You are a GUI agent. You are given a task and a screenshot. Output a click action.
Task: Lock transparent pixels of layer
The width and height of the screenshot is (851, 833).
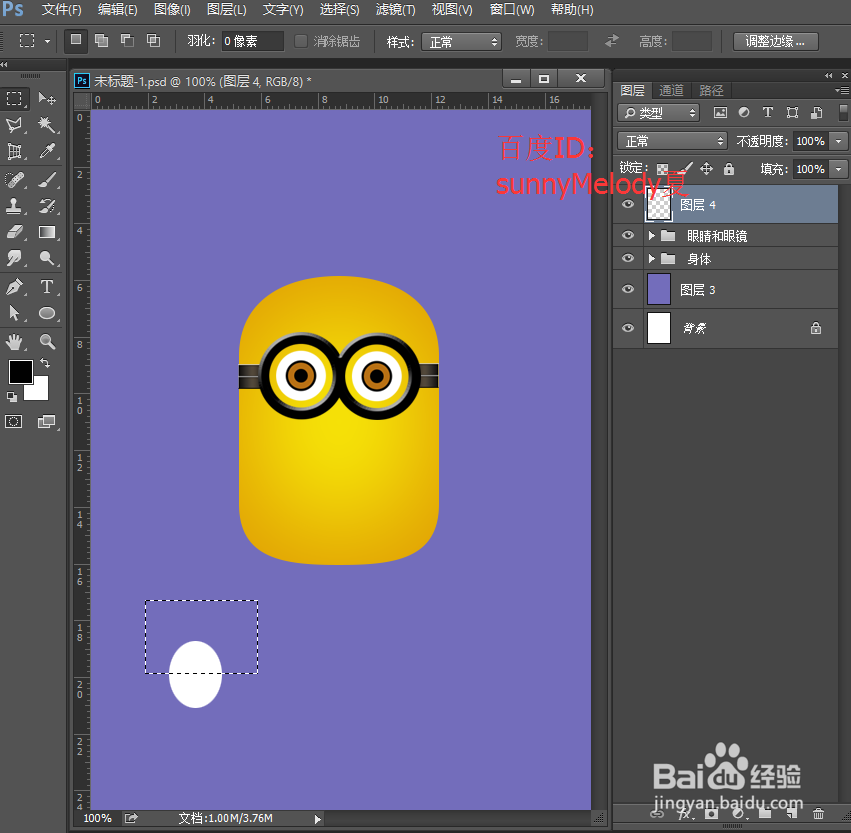662,169
